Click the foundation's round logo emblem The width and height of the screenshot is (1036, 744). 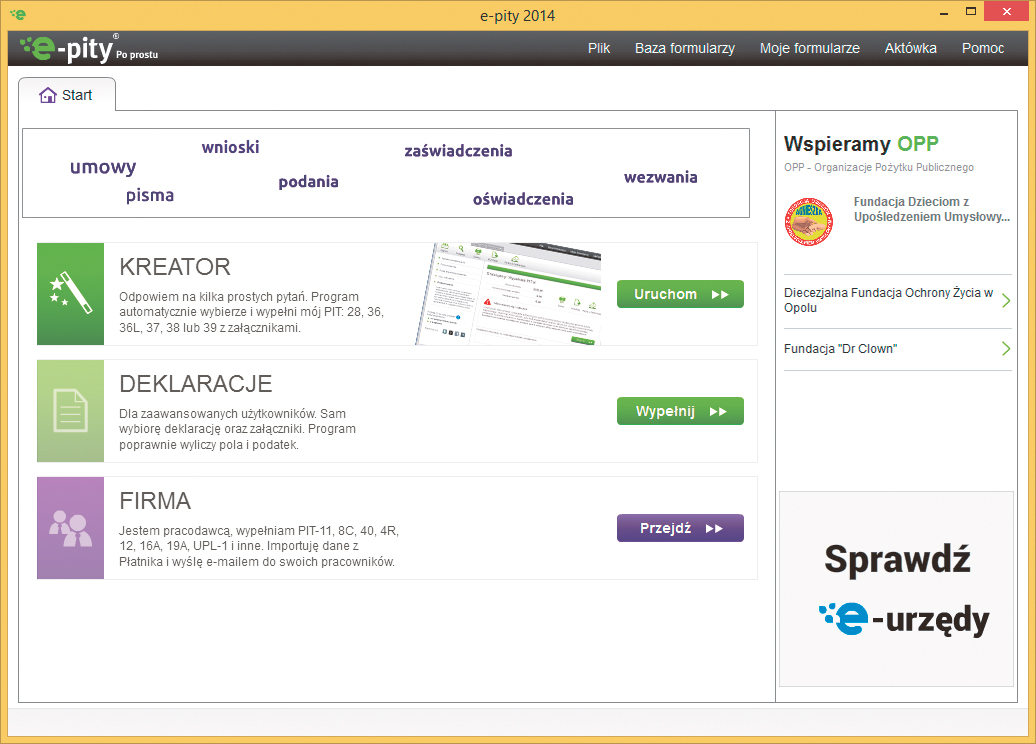(808, 221)
